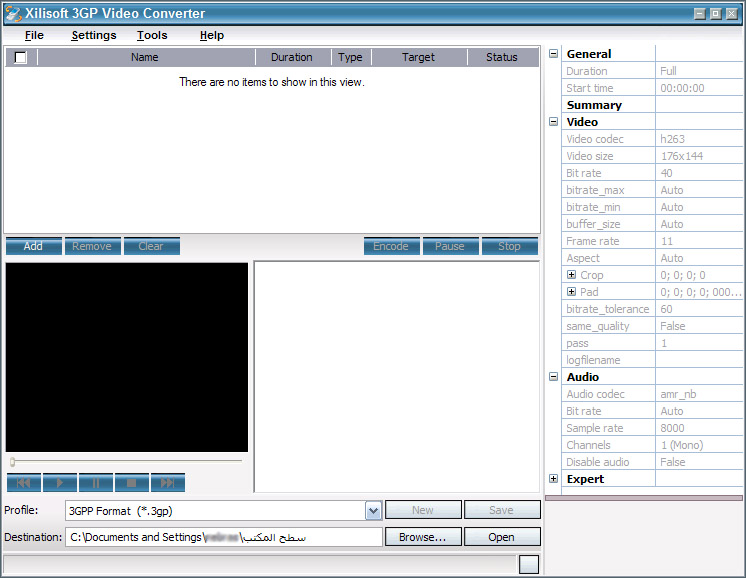
Task: Select the Video Bit rate value 40
Action: (x=699, y=173)
